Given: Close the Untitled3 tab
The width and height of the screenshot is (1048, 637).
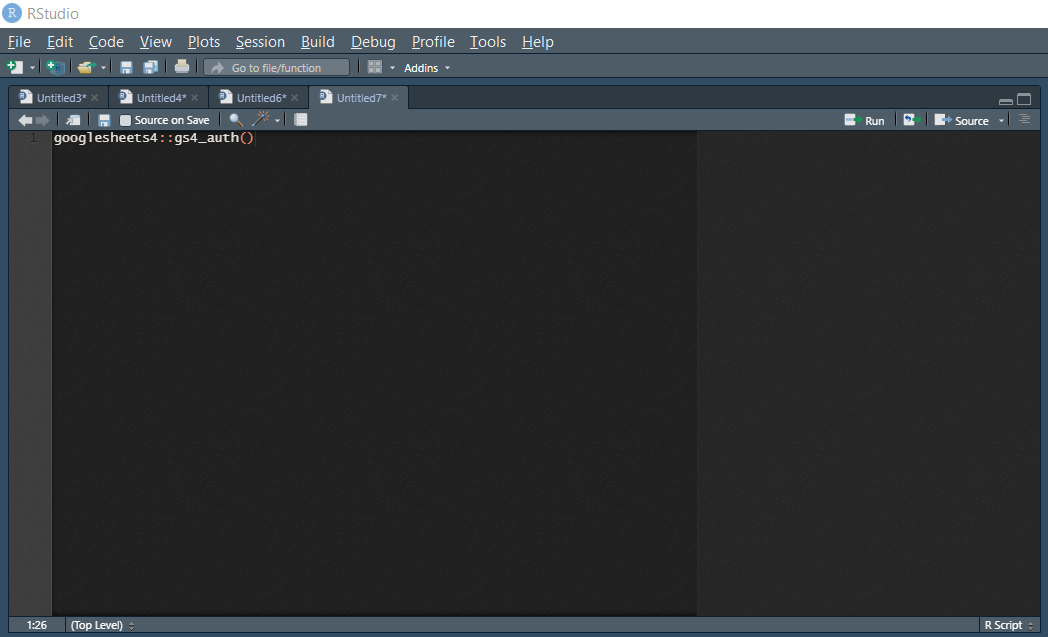Looking at the screenshot, I should click(95, 98).
